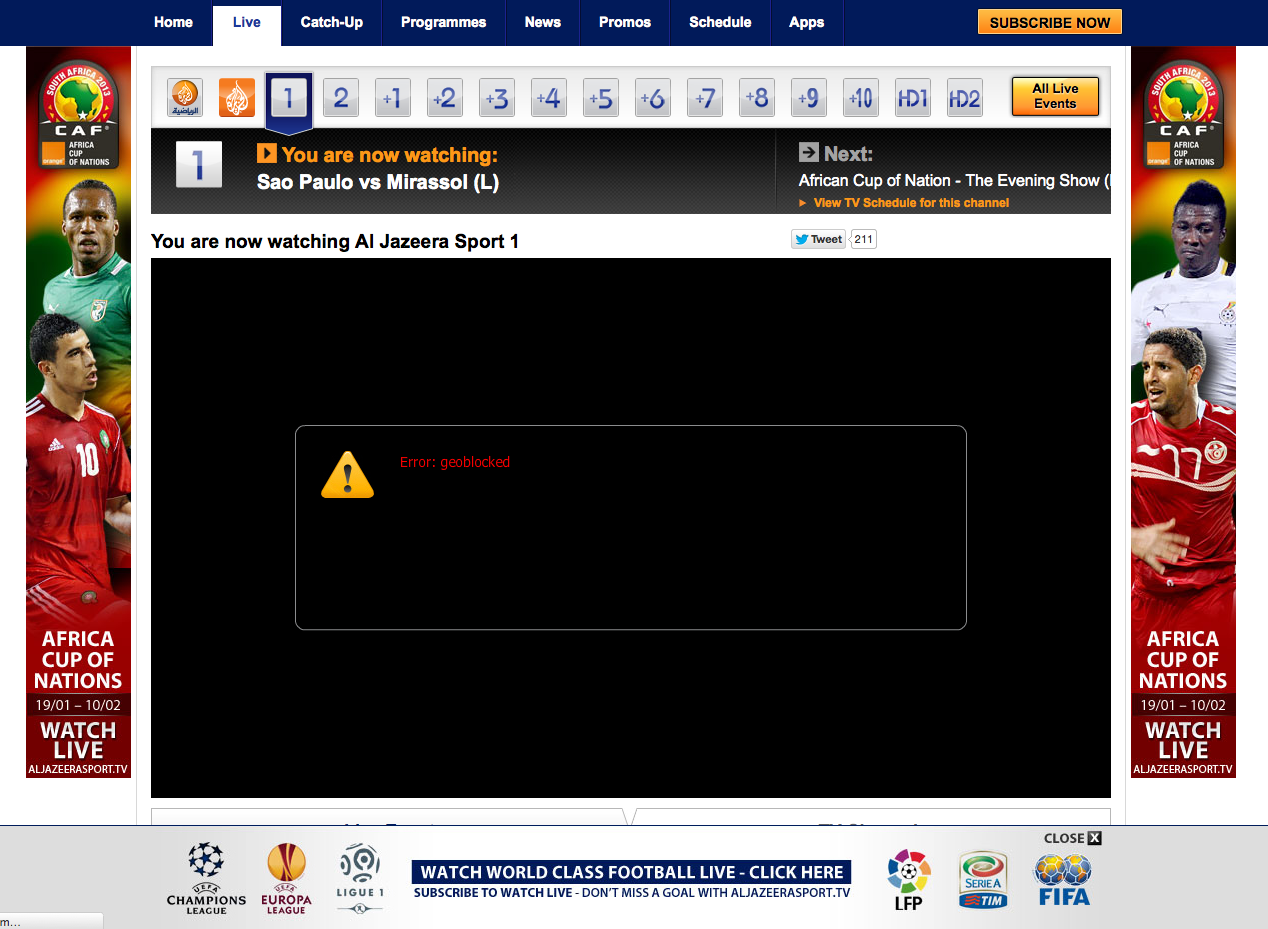Screen dimensions: 1268x929
Task: Click the yellow warning triangle icon
Action: tap(347, 474)
